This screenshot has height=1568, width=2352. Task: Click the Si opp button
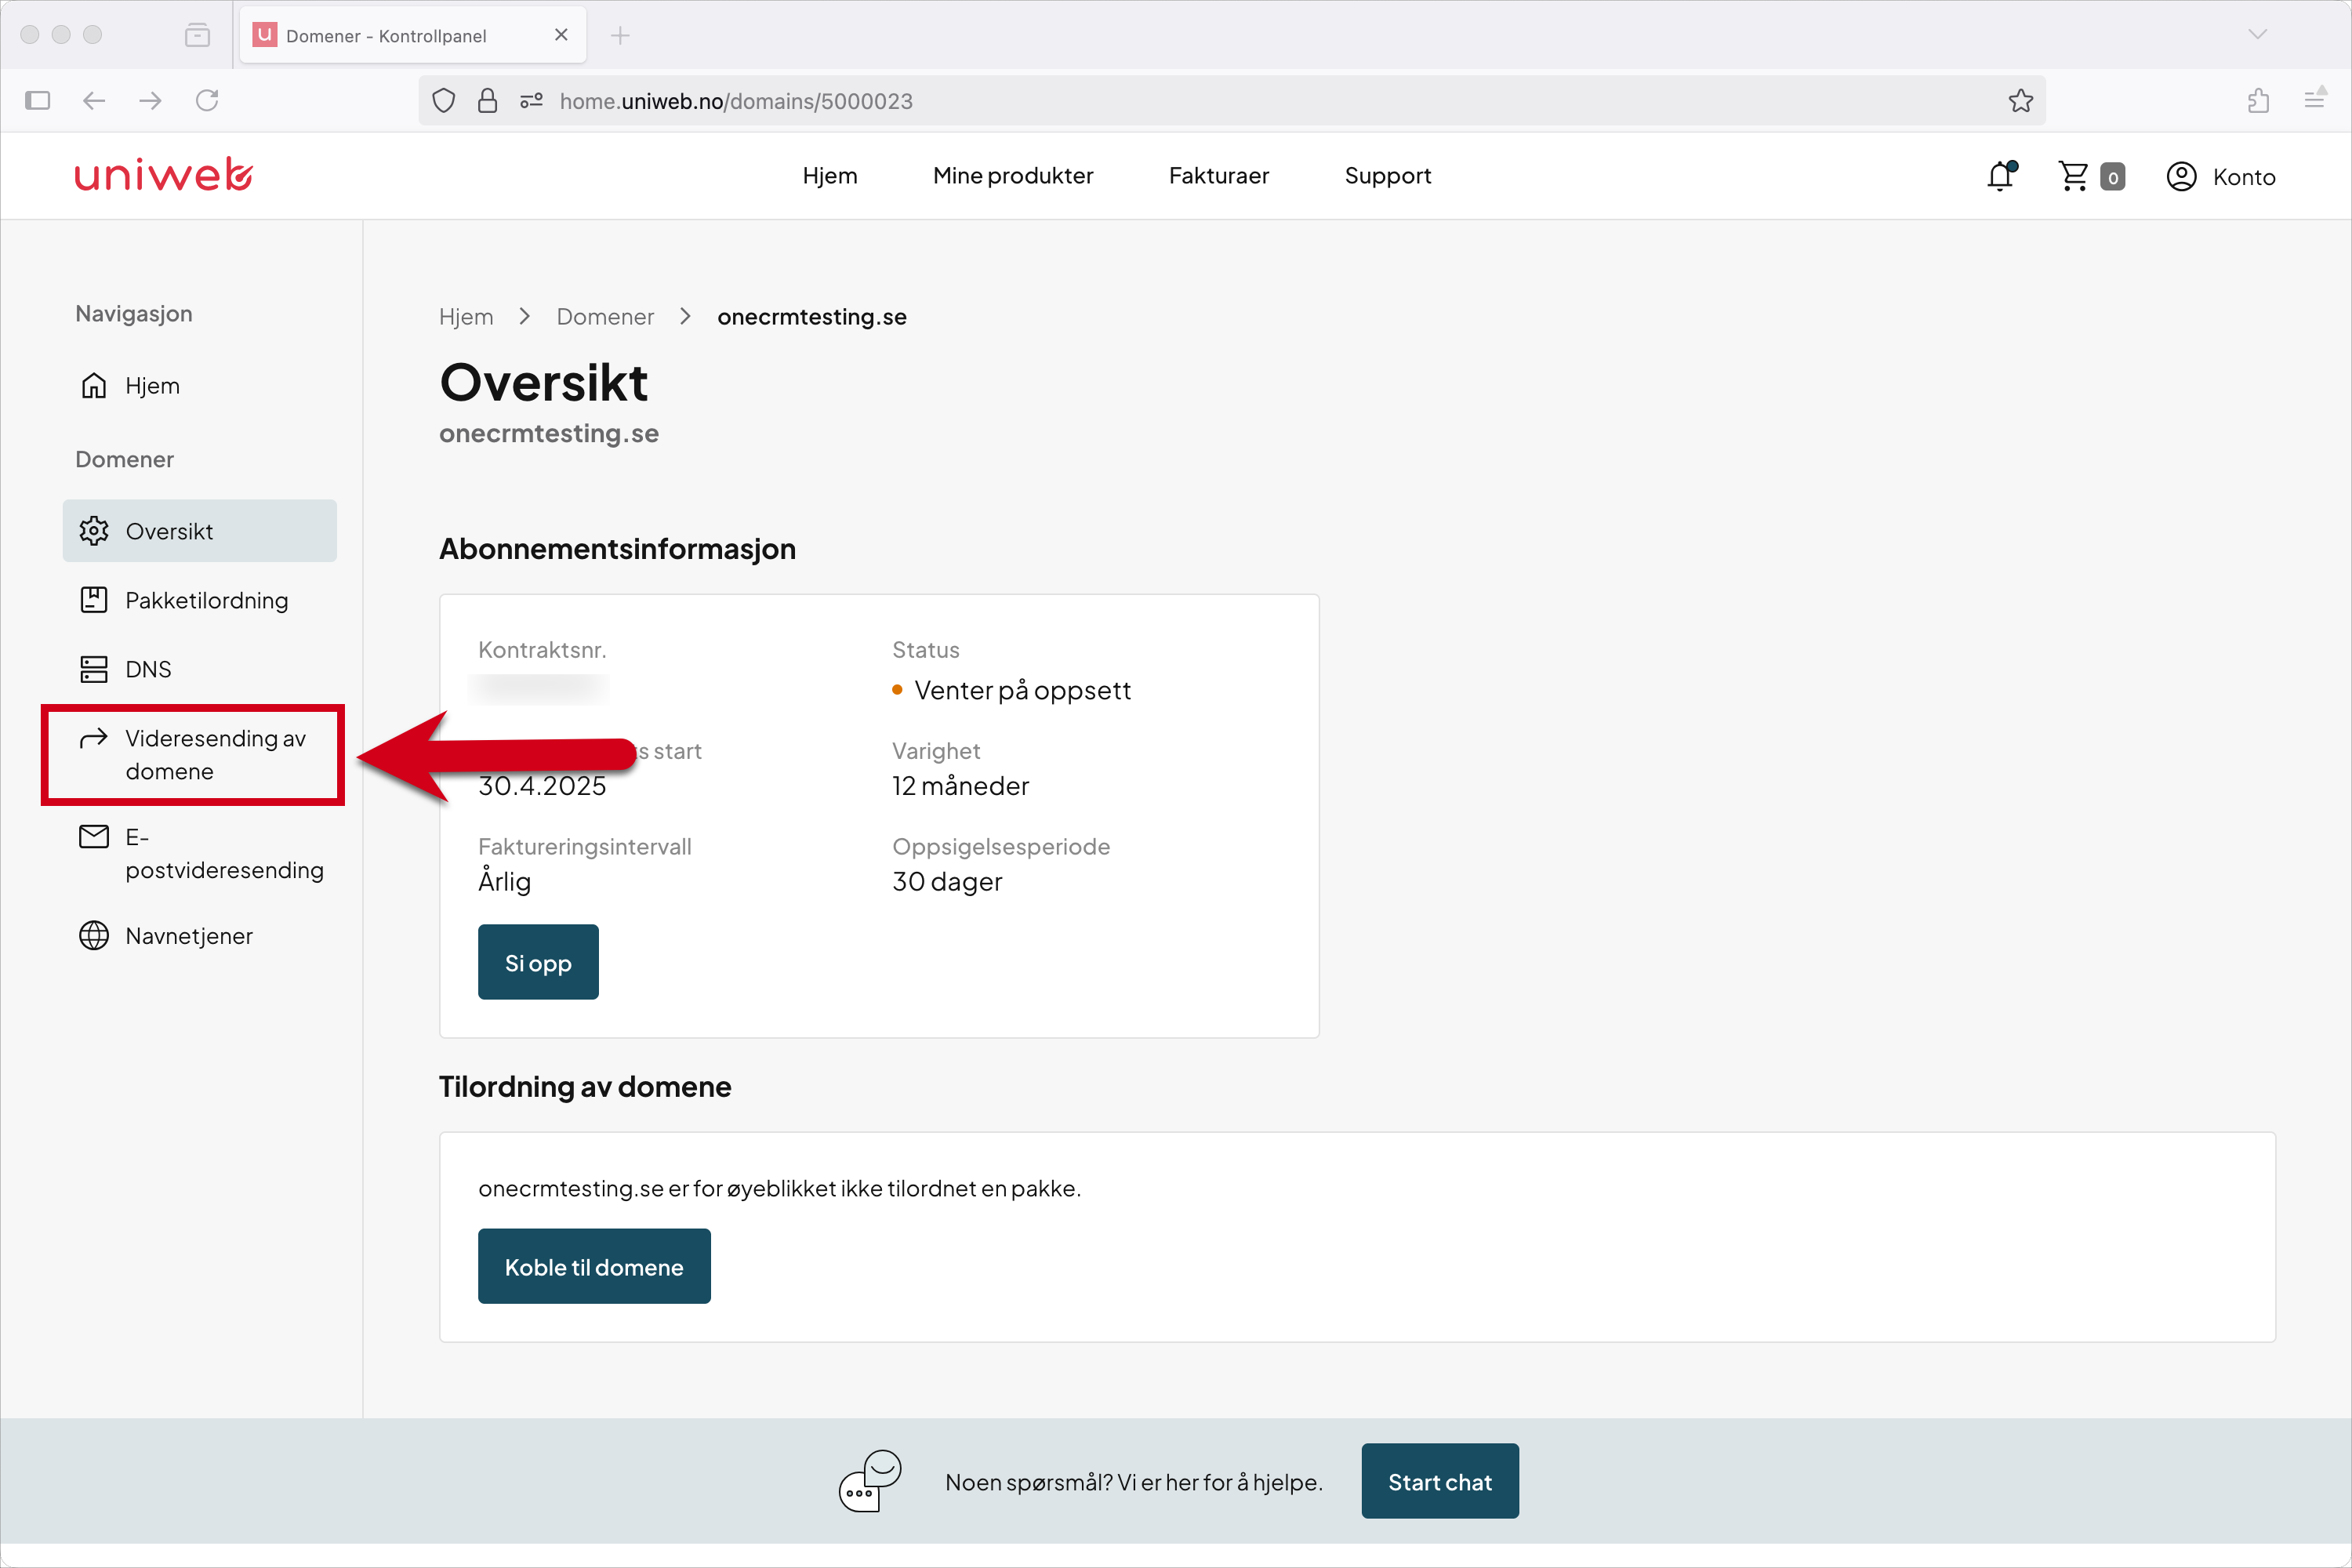tap(538, 962)
